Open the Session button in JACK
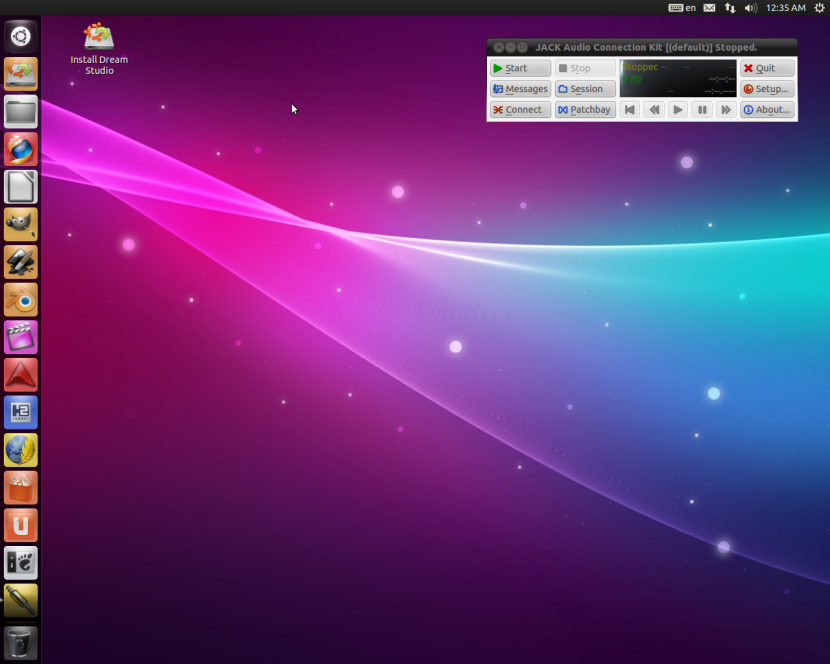Screen dimensions: 830x664 pos(585,89)
